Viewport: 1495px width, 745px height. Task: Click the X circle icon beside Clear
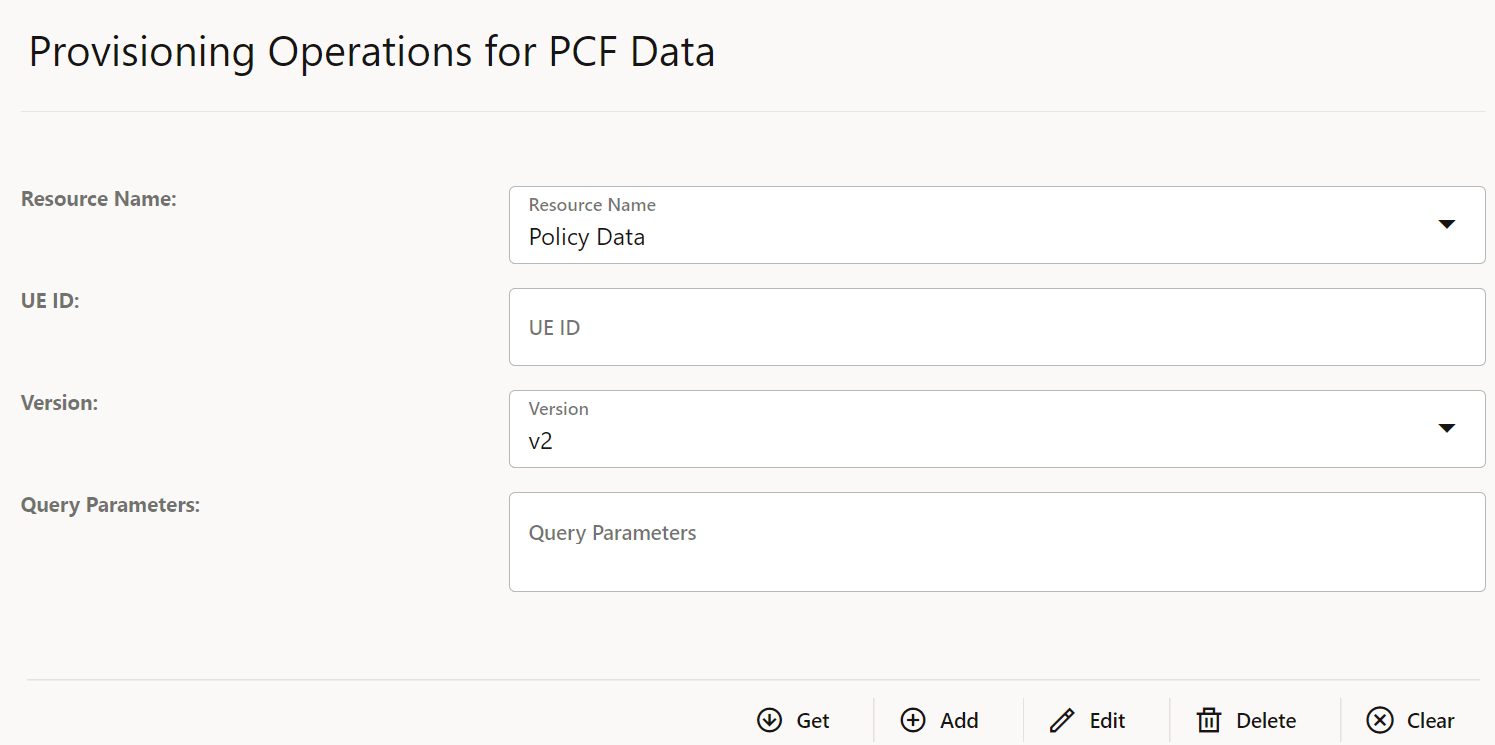pos(1379,720)
